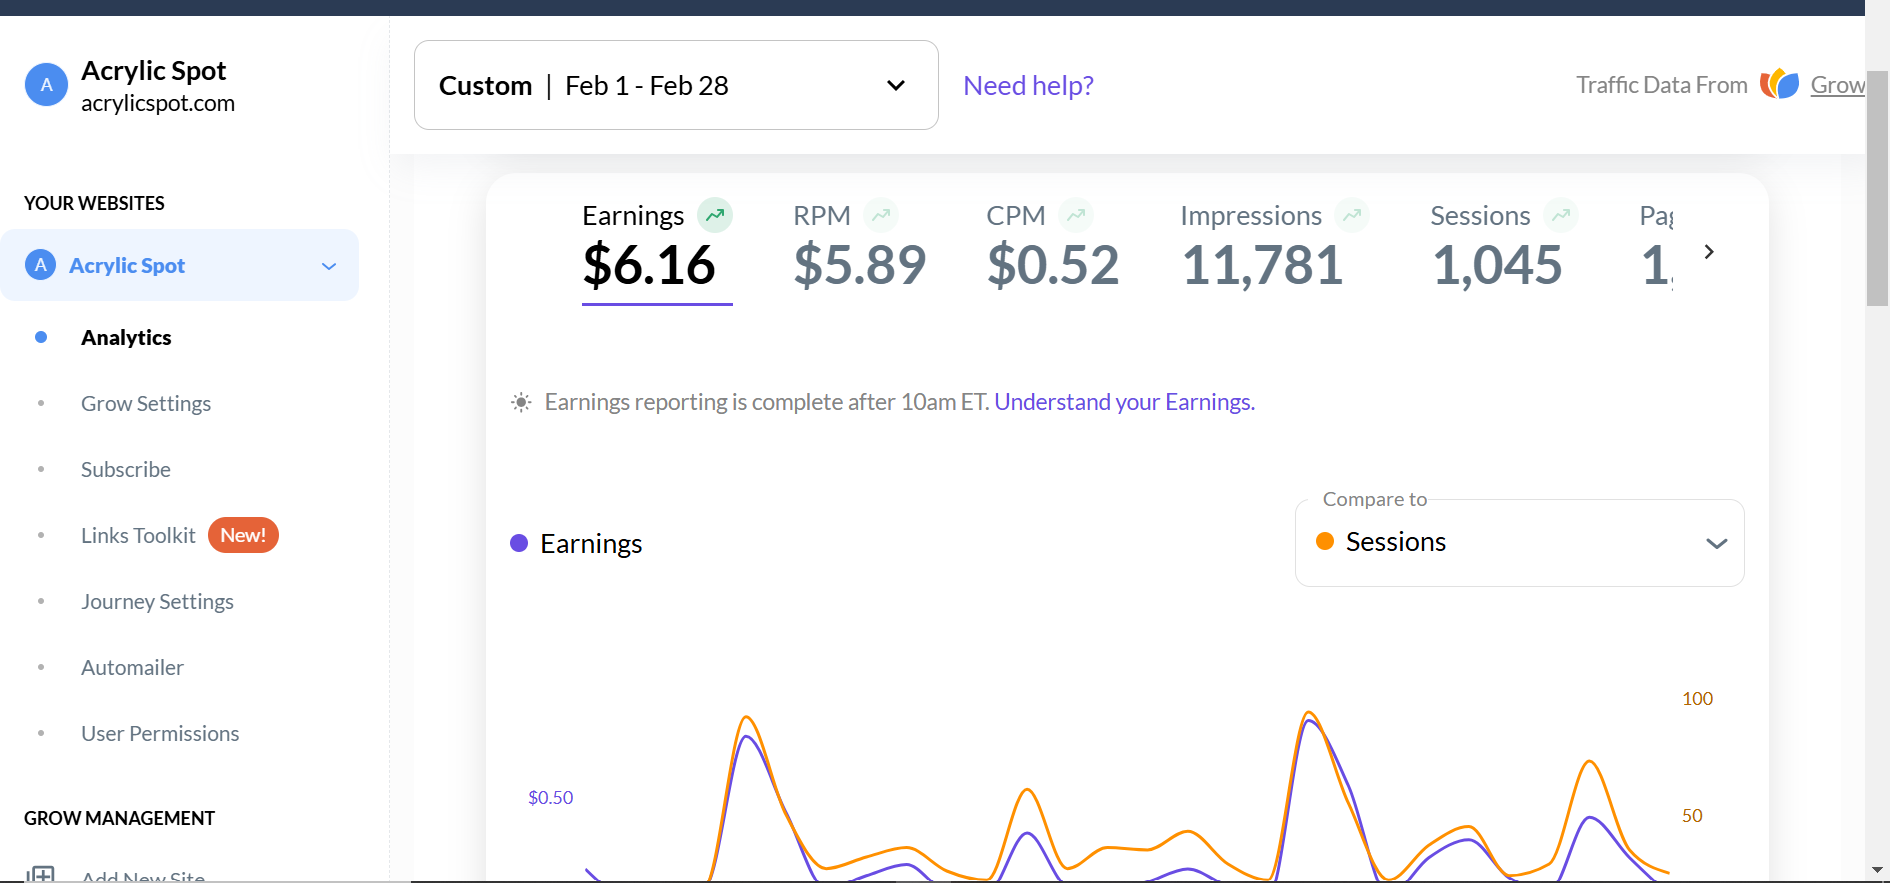Click the Acrylic Spot avatar in header
Viewport: 1890px width, 883px height.
tap(46, 85)
